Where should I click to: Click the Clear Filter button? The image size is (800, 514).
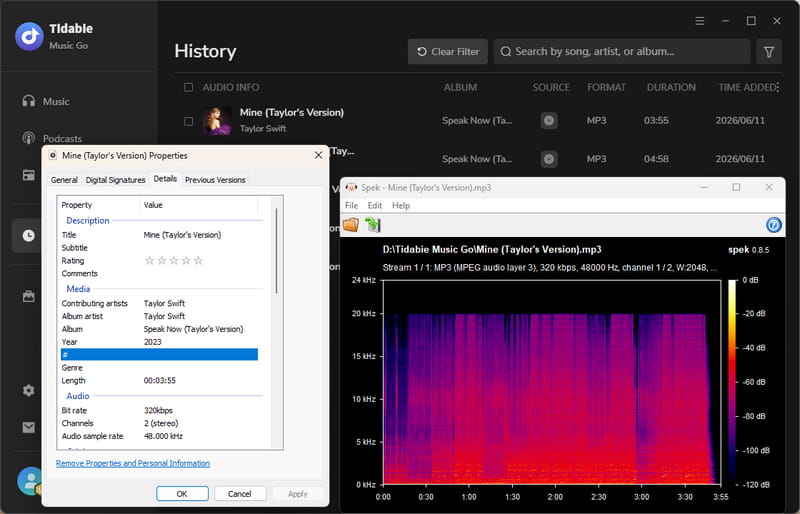tap(448, 52)
